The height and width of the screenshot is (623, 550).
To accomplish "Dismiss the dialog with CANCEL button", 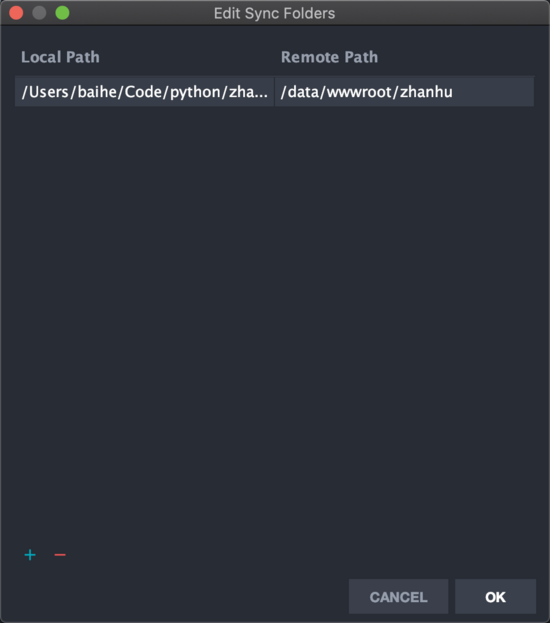I will tap(399, 596).
